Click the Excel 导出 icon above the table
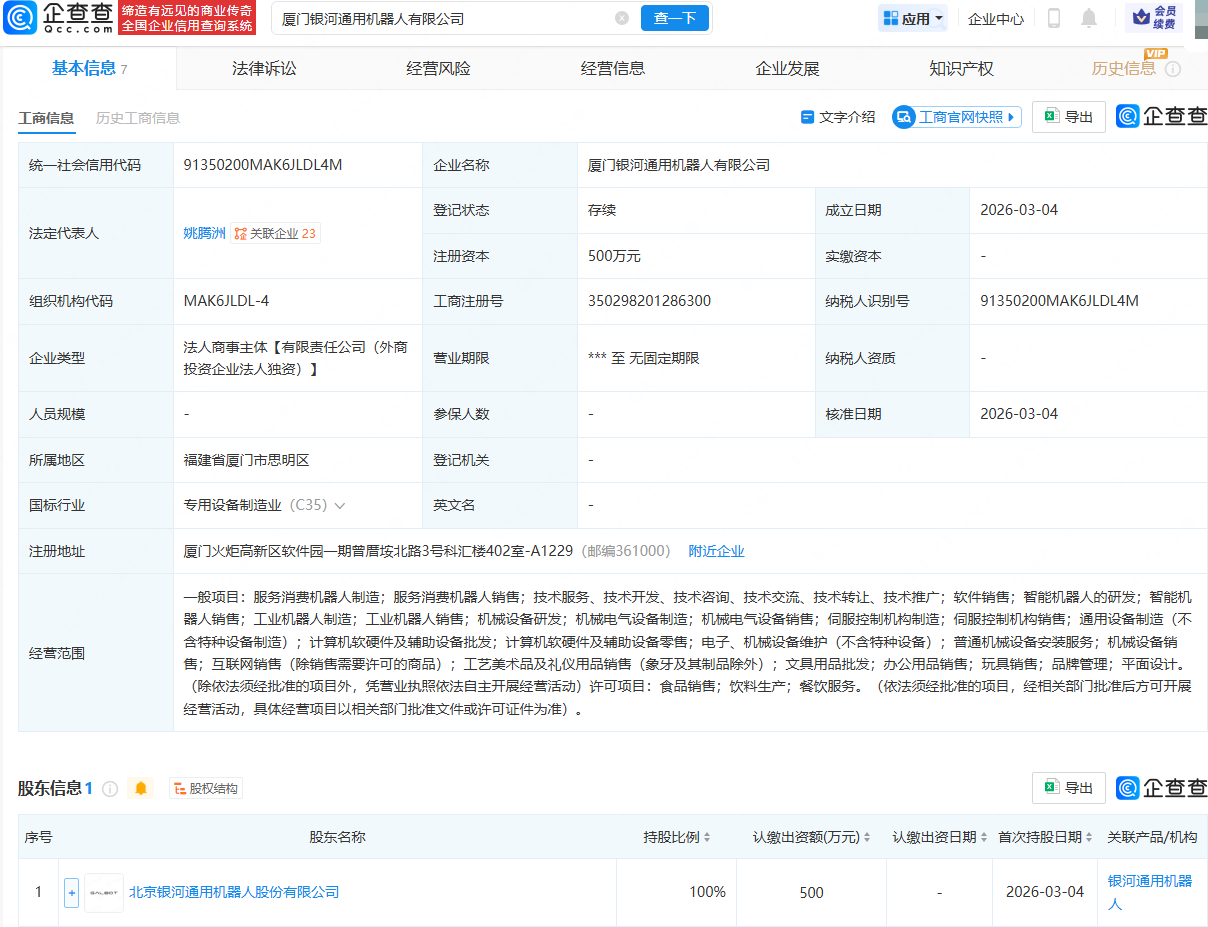The height and width of the screenshot is (927, 1208). click(1051, 117)
